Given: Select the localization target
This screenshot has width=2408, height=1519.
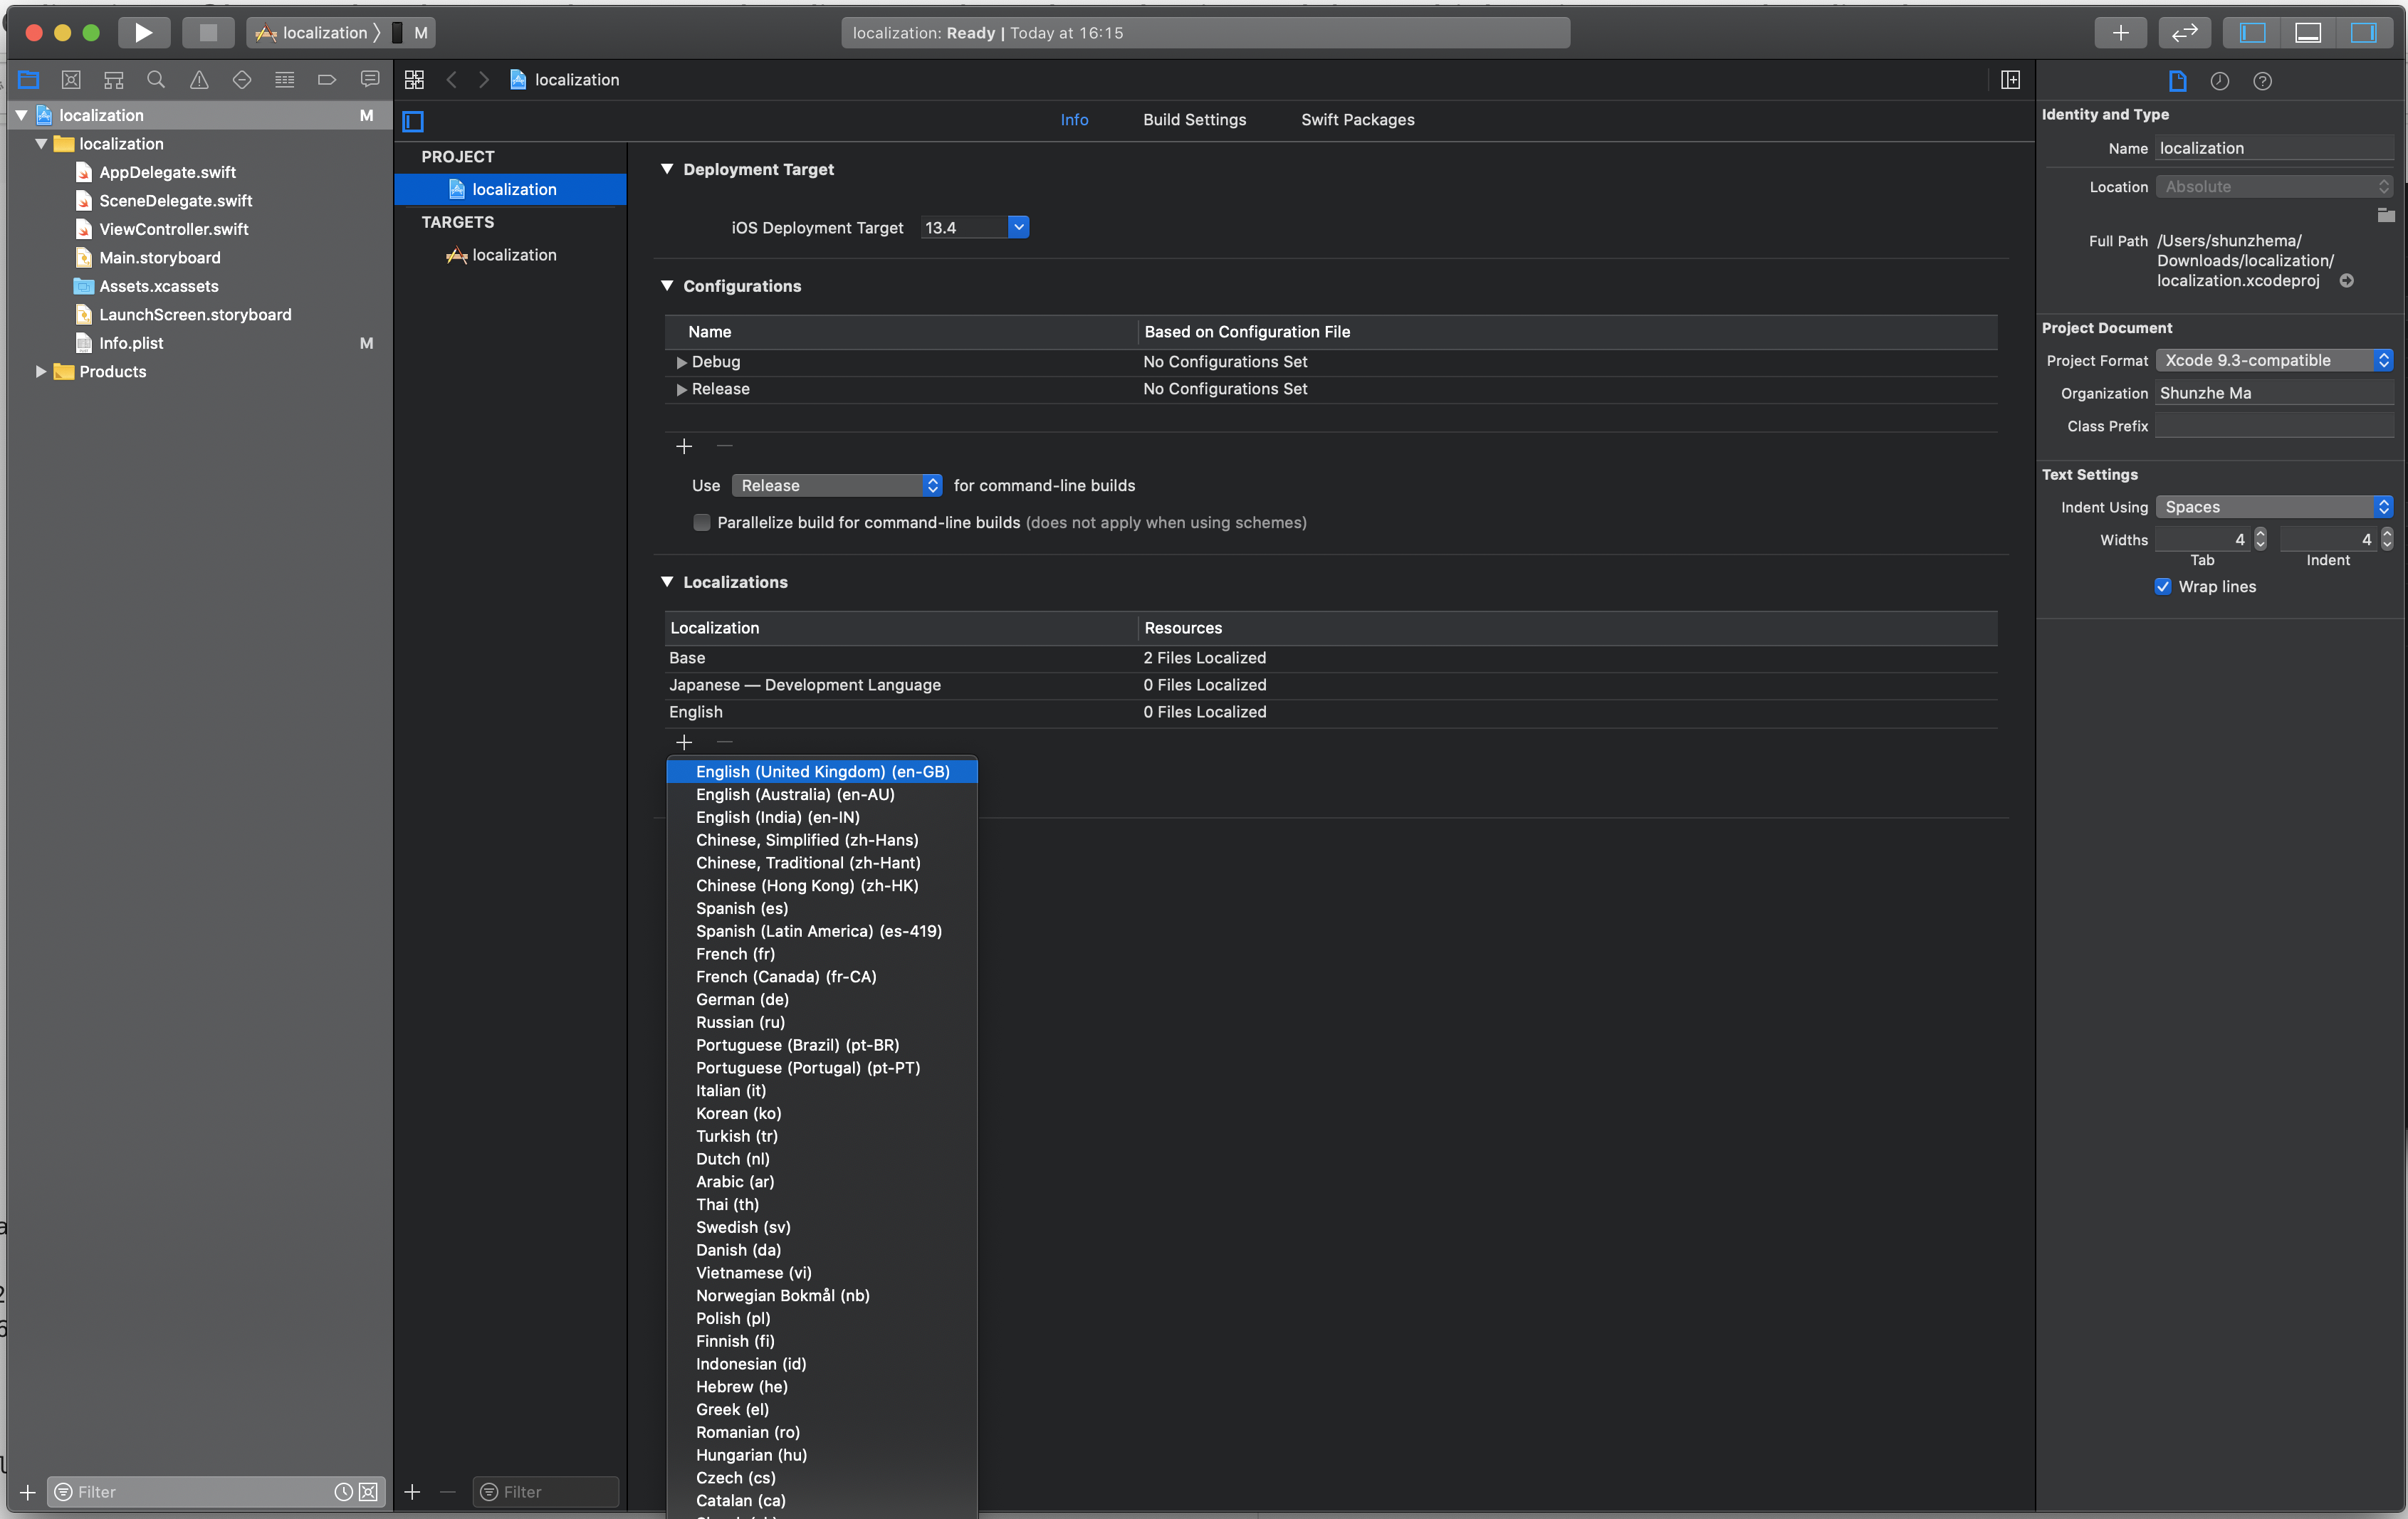Looking at the screenshot, I should coord(514,255).
